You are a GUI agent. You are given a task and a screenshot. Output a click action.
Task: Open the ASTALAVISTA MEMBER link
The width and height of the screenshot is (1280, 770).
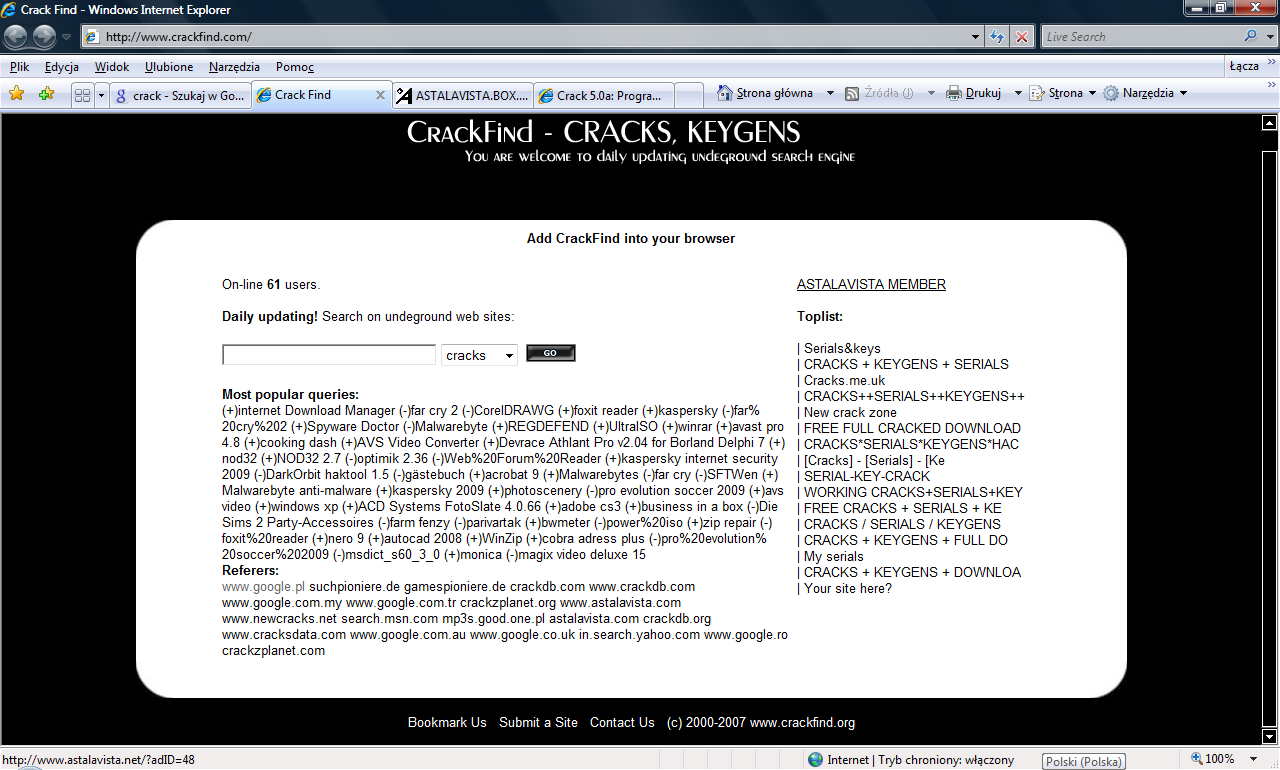(x=871, y=285)
